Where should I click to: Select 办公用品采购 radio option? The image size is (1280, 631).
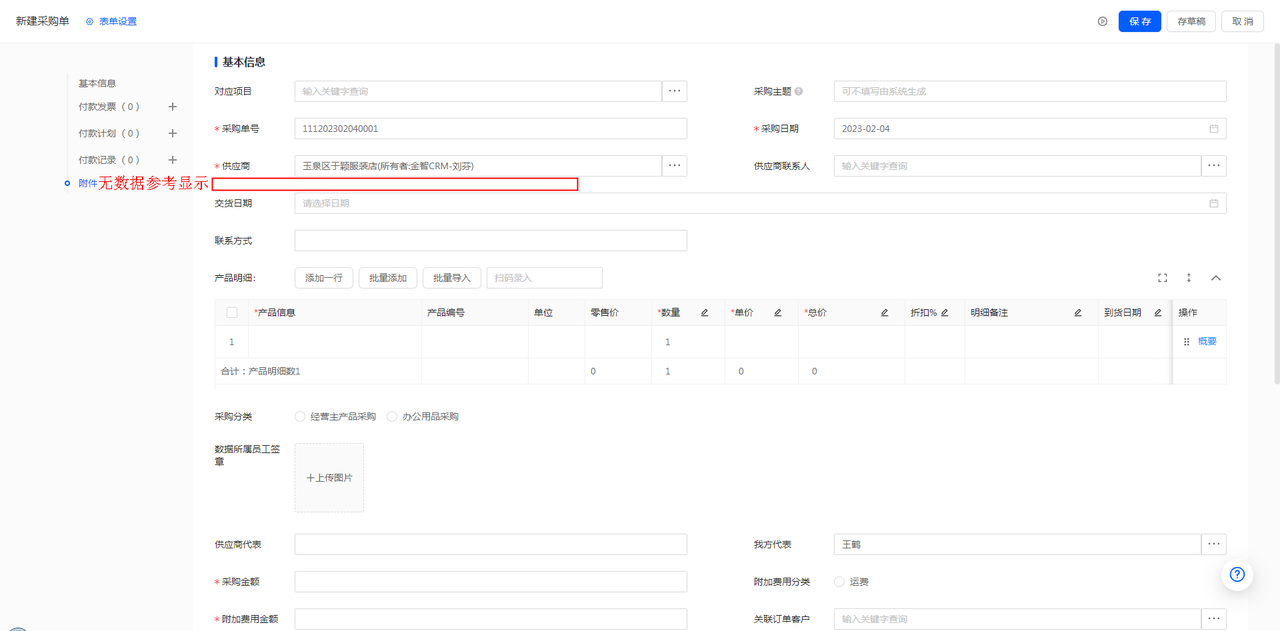pos(392,416)
